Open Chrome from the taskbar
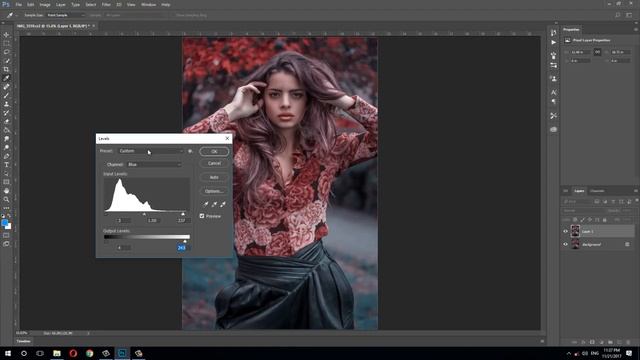640x360 pixels. click(x=89, y=353)
